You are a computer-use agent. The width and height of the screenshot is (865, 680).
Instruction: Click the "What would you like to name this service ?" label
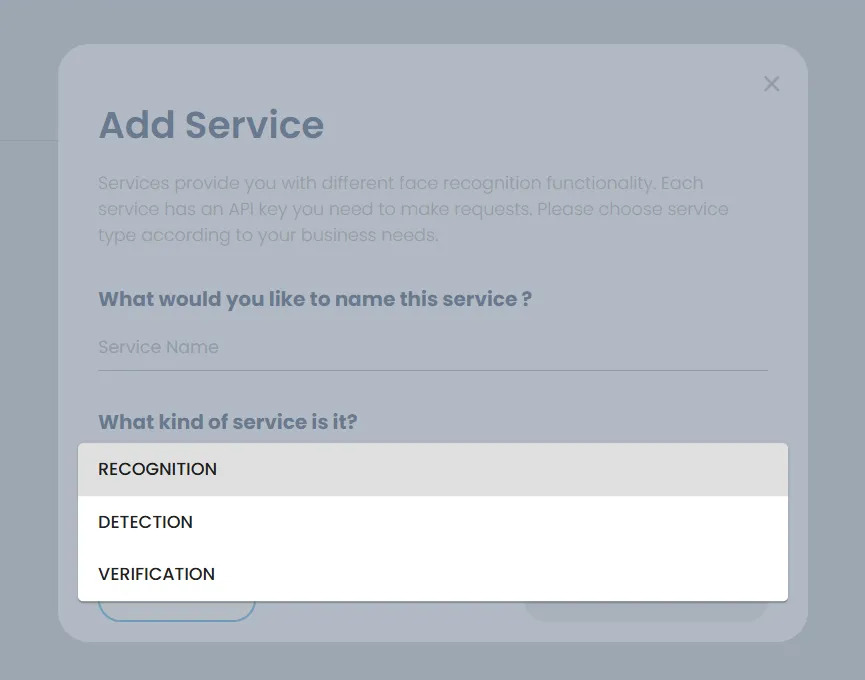pos(314,299)
